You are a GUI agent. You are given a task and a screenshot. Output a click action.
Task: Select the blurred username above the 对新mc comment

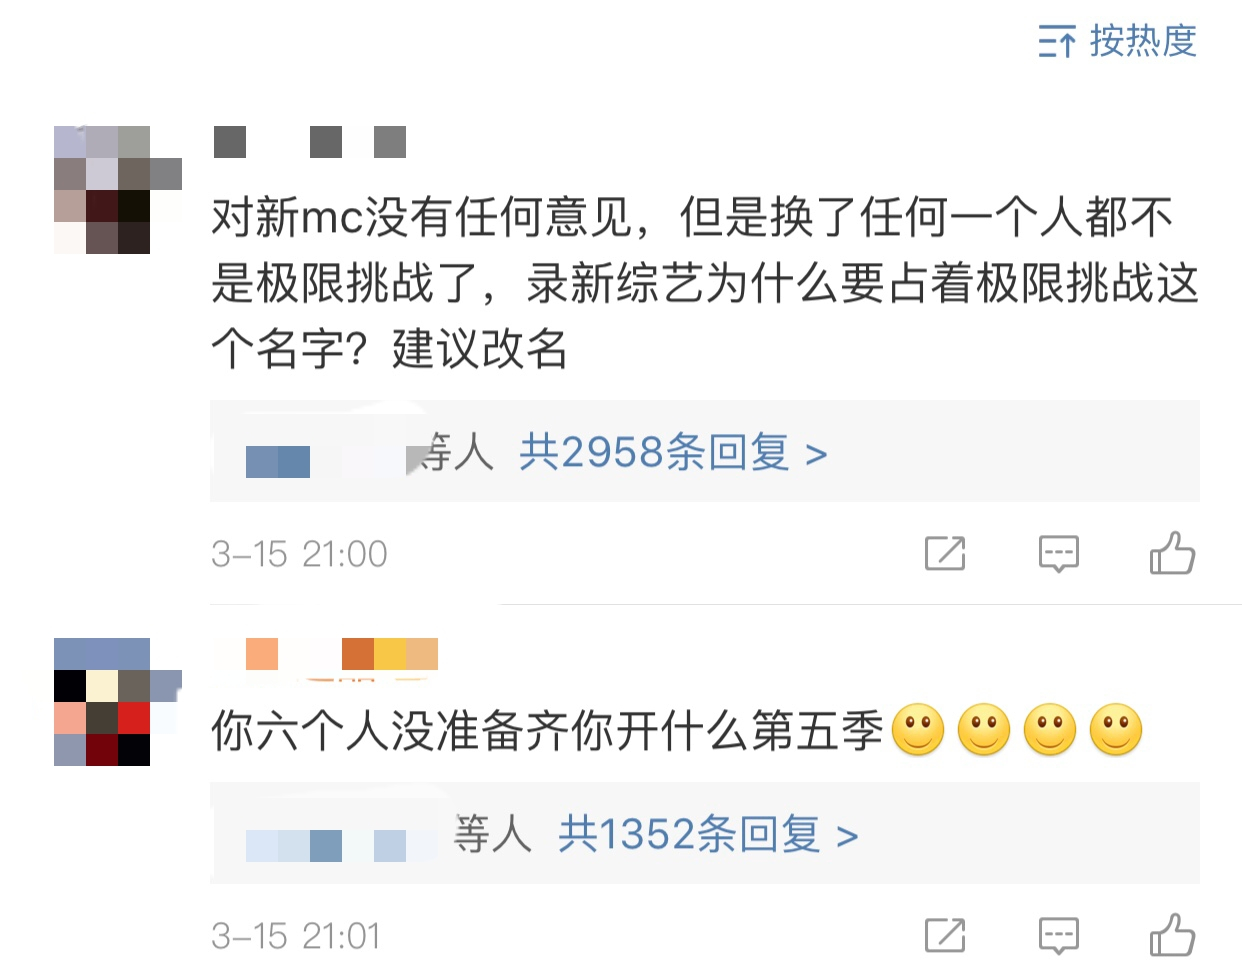coord(310,142)
